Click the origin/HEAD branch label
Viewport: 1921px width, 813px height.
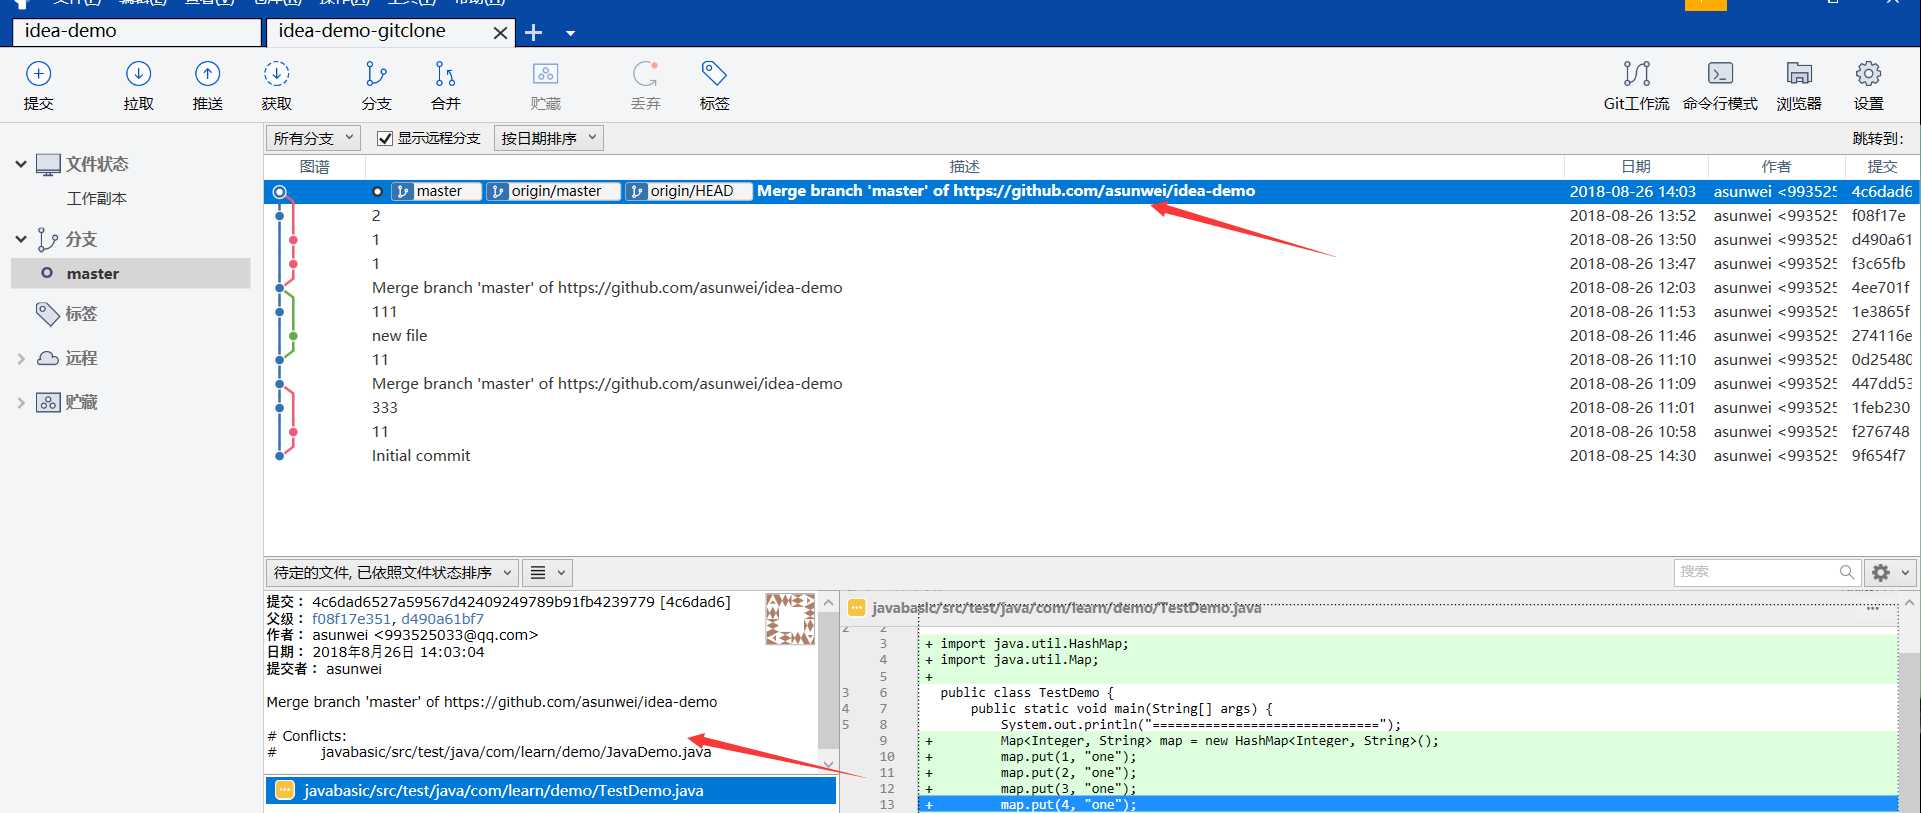(688, 191)
